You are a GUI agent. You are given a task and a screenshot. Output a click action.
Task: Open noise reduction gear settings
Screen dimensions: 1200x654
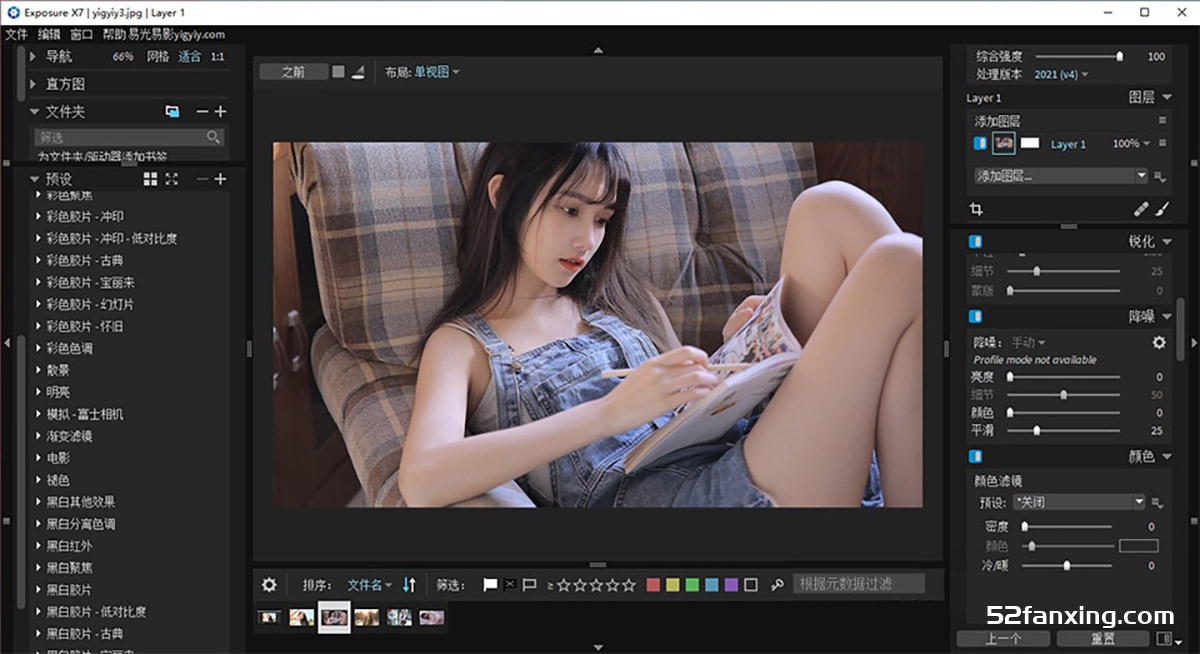(1159, 342)
